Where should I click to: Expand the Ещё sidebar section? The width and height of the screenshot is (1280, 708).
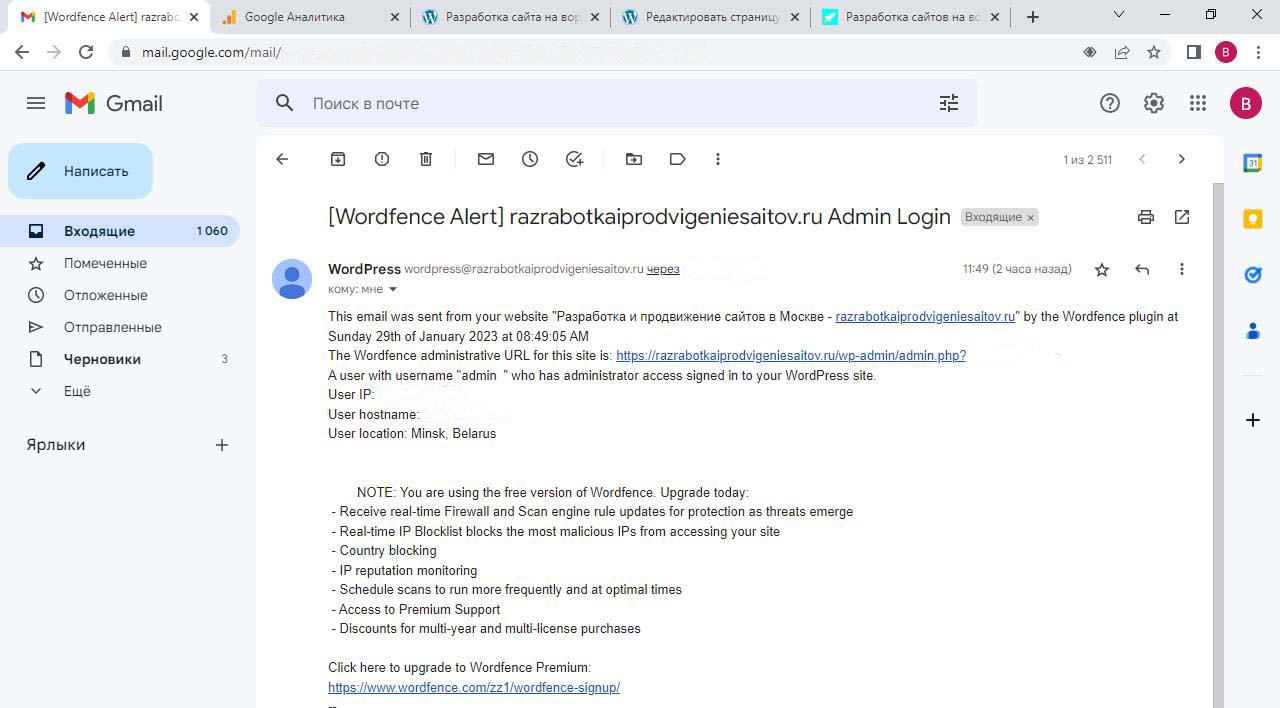point(77,391)
